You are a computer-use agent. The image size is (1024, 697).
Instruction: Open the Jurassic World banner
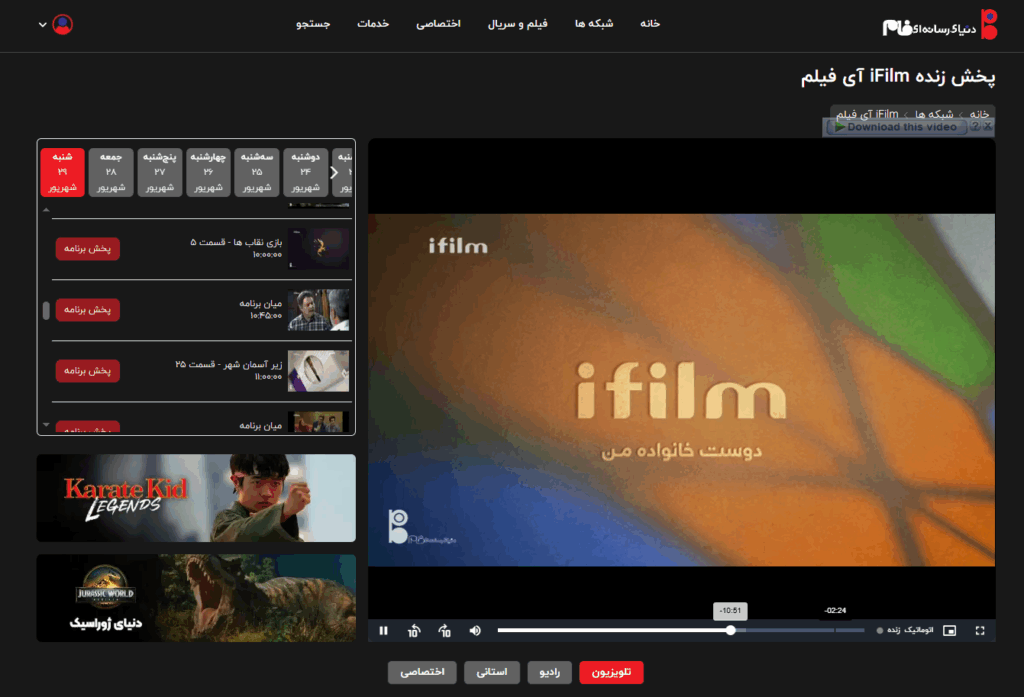coord(196,598)
